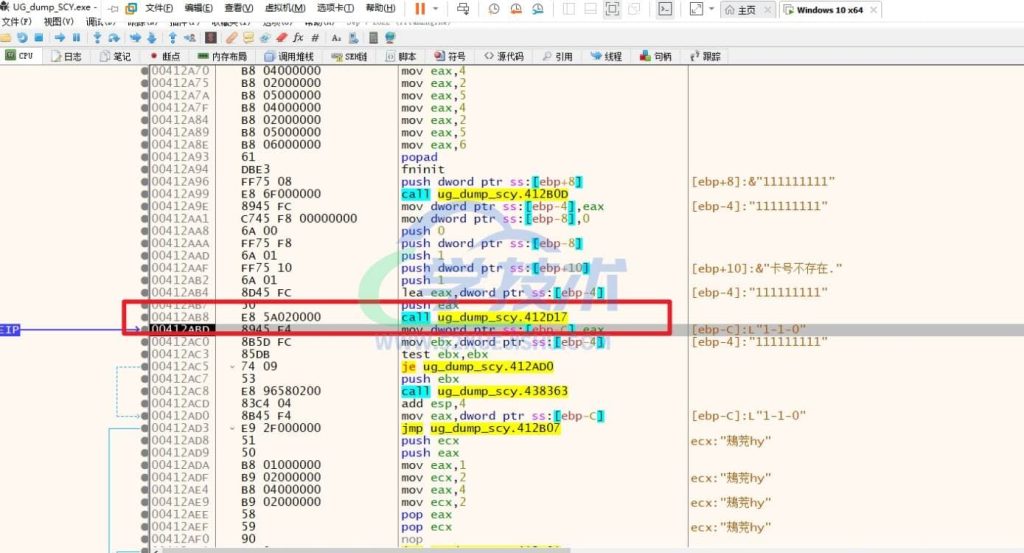
Task: Open the stretch view dropdown arrow
Action: pyautogui.click(x=711, y=8)
